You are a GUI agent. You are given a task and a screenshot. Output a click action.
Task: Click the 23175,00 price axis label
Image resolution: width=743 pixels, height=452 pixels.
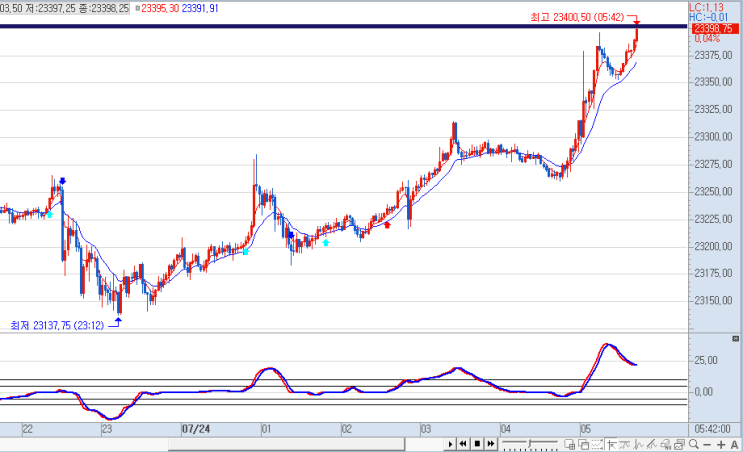click(x=713, y=273)
